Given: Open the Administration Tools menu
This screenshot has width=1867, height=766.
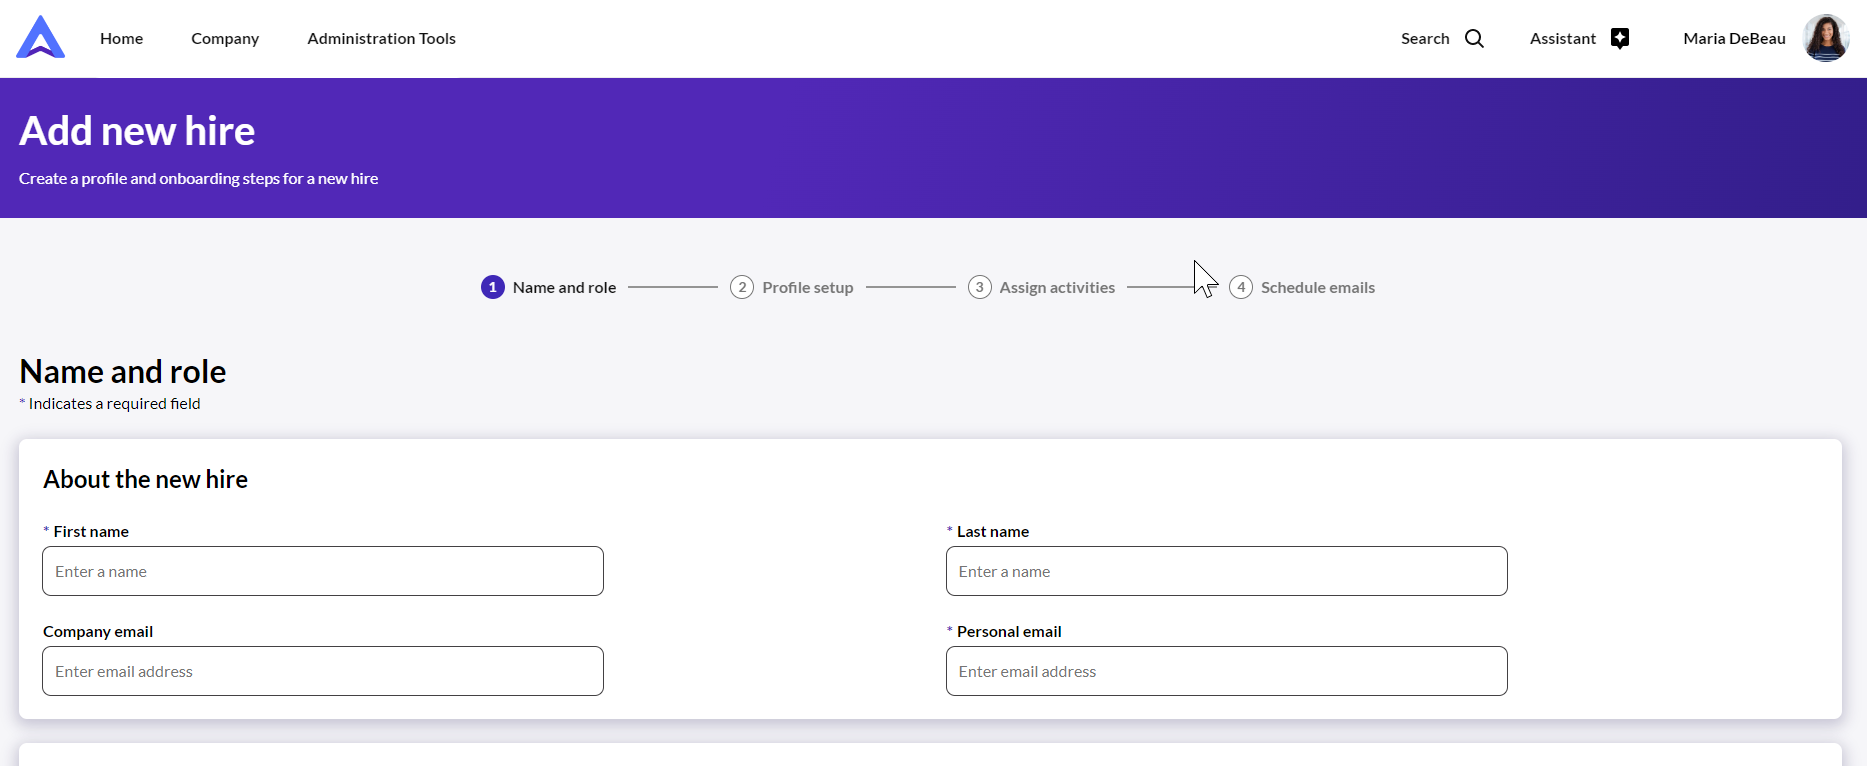Looking at the screenshot, I should [x=381, y=38].
